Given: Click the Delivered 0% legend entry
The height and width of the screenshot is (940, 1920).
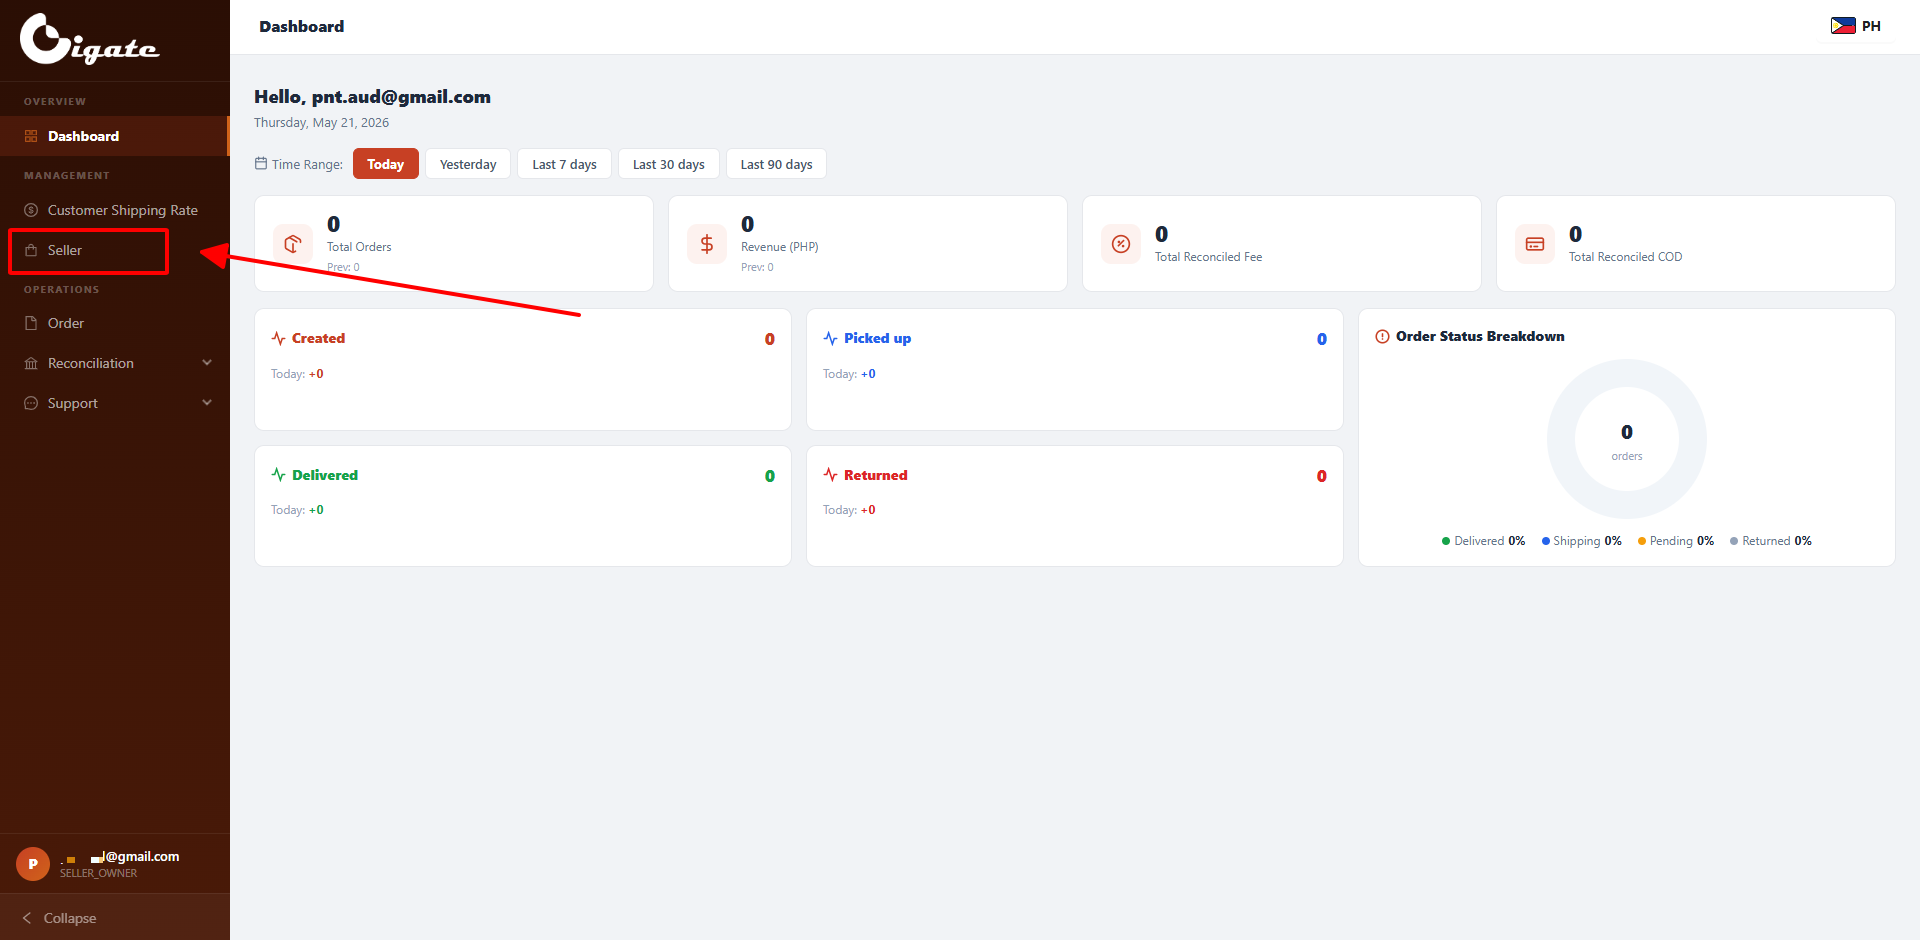Looking at the screenshot, I should (1483, 541).
